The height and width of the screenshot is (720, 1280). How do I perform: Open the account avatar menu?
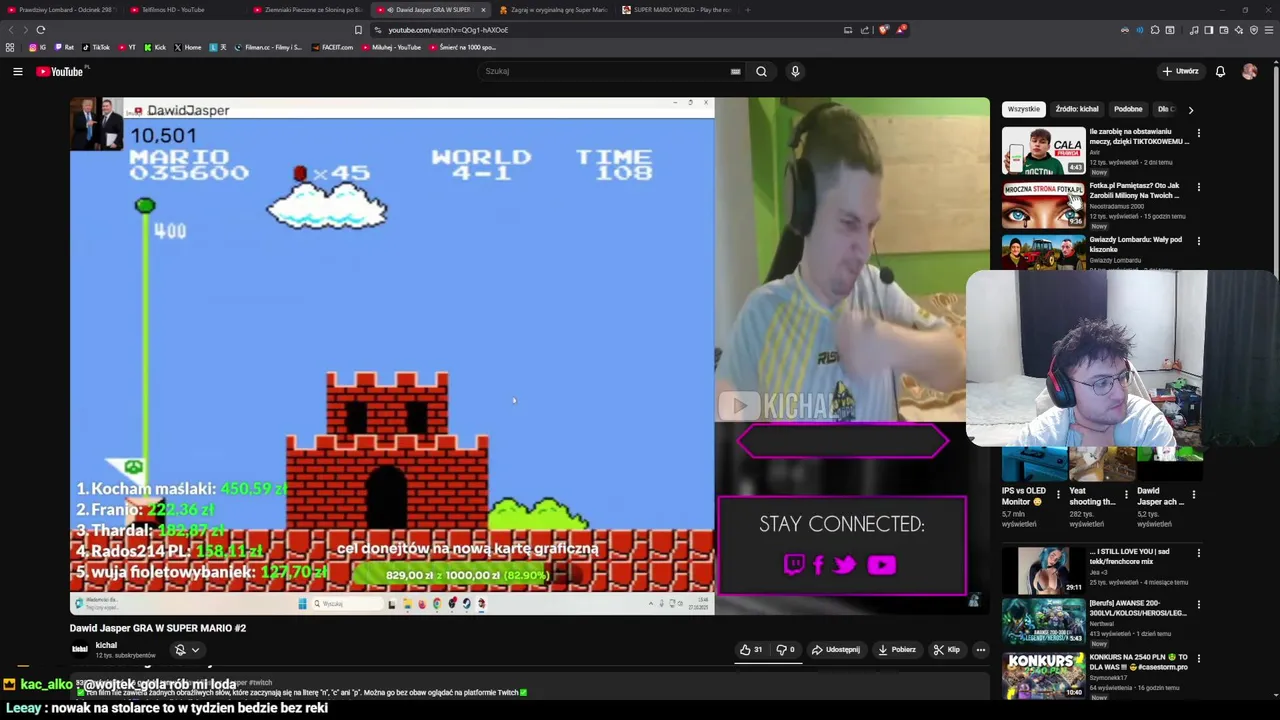point(1249,71)
